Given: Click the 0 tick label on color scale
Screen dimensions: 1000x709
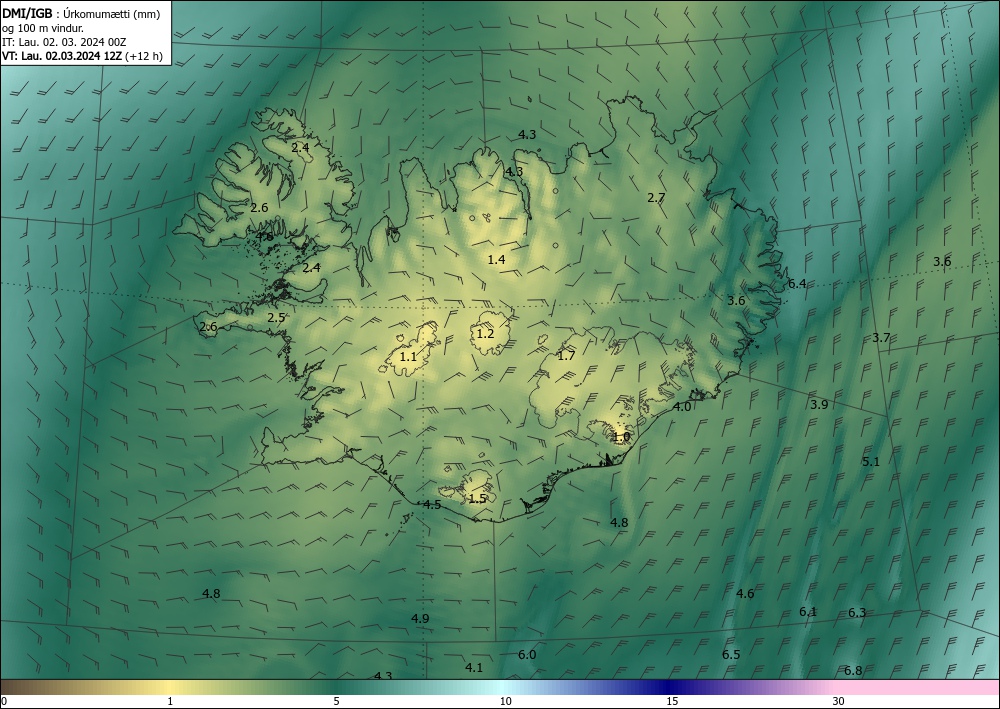Looking at the screenshot, I should point(4,702).
